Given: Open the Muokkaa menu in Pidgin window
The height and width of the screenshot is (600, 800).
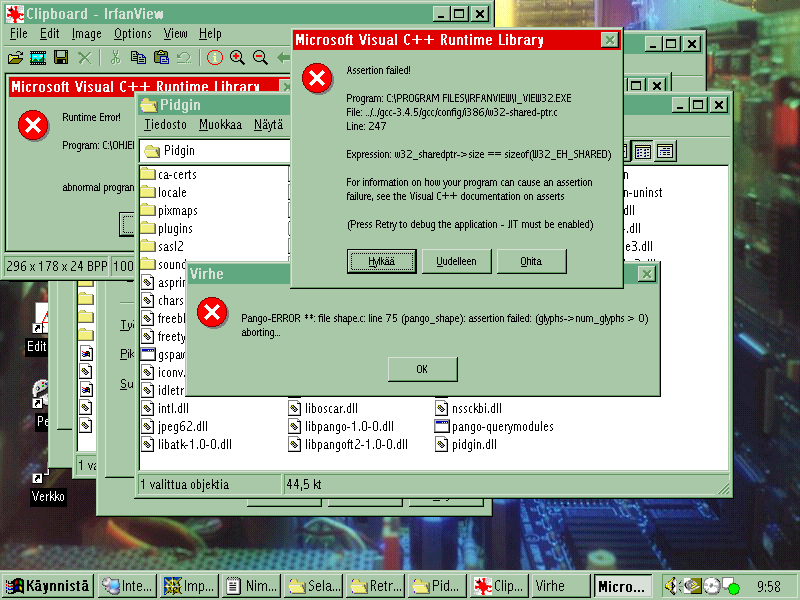Looking at the screenshot, I should [x=220, y=124].
